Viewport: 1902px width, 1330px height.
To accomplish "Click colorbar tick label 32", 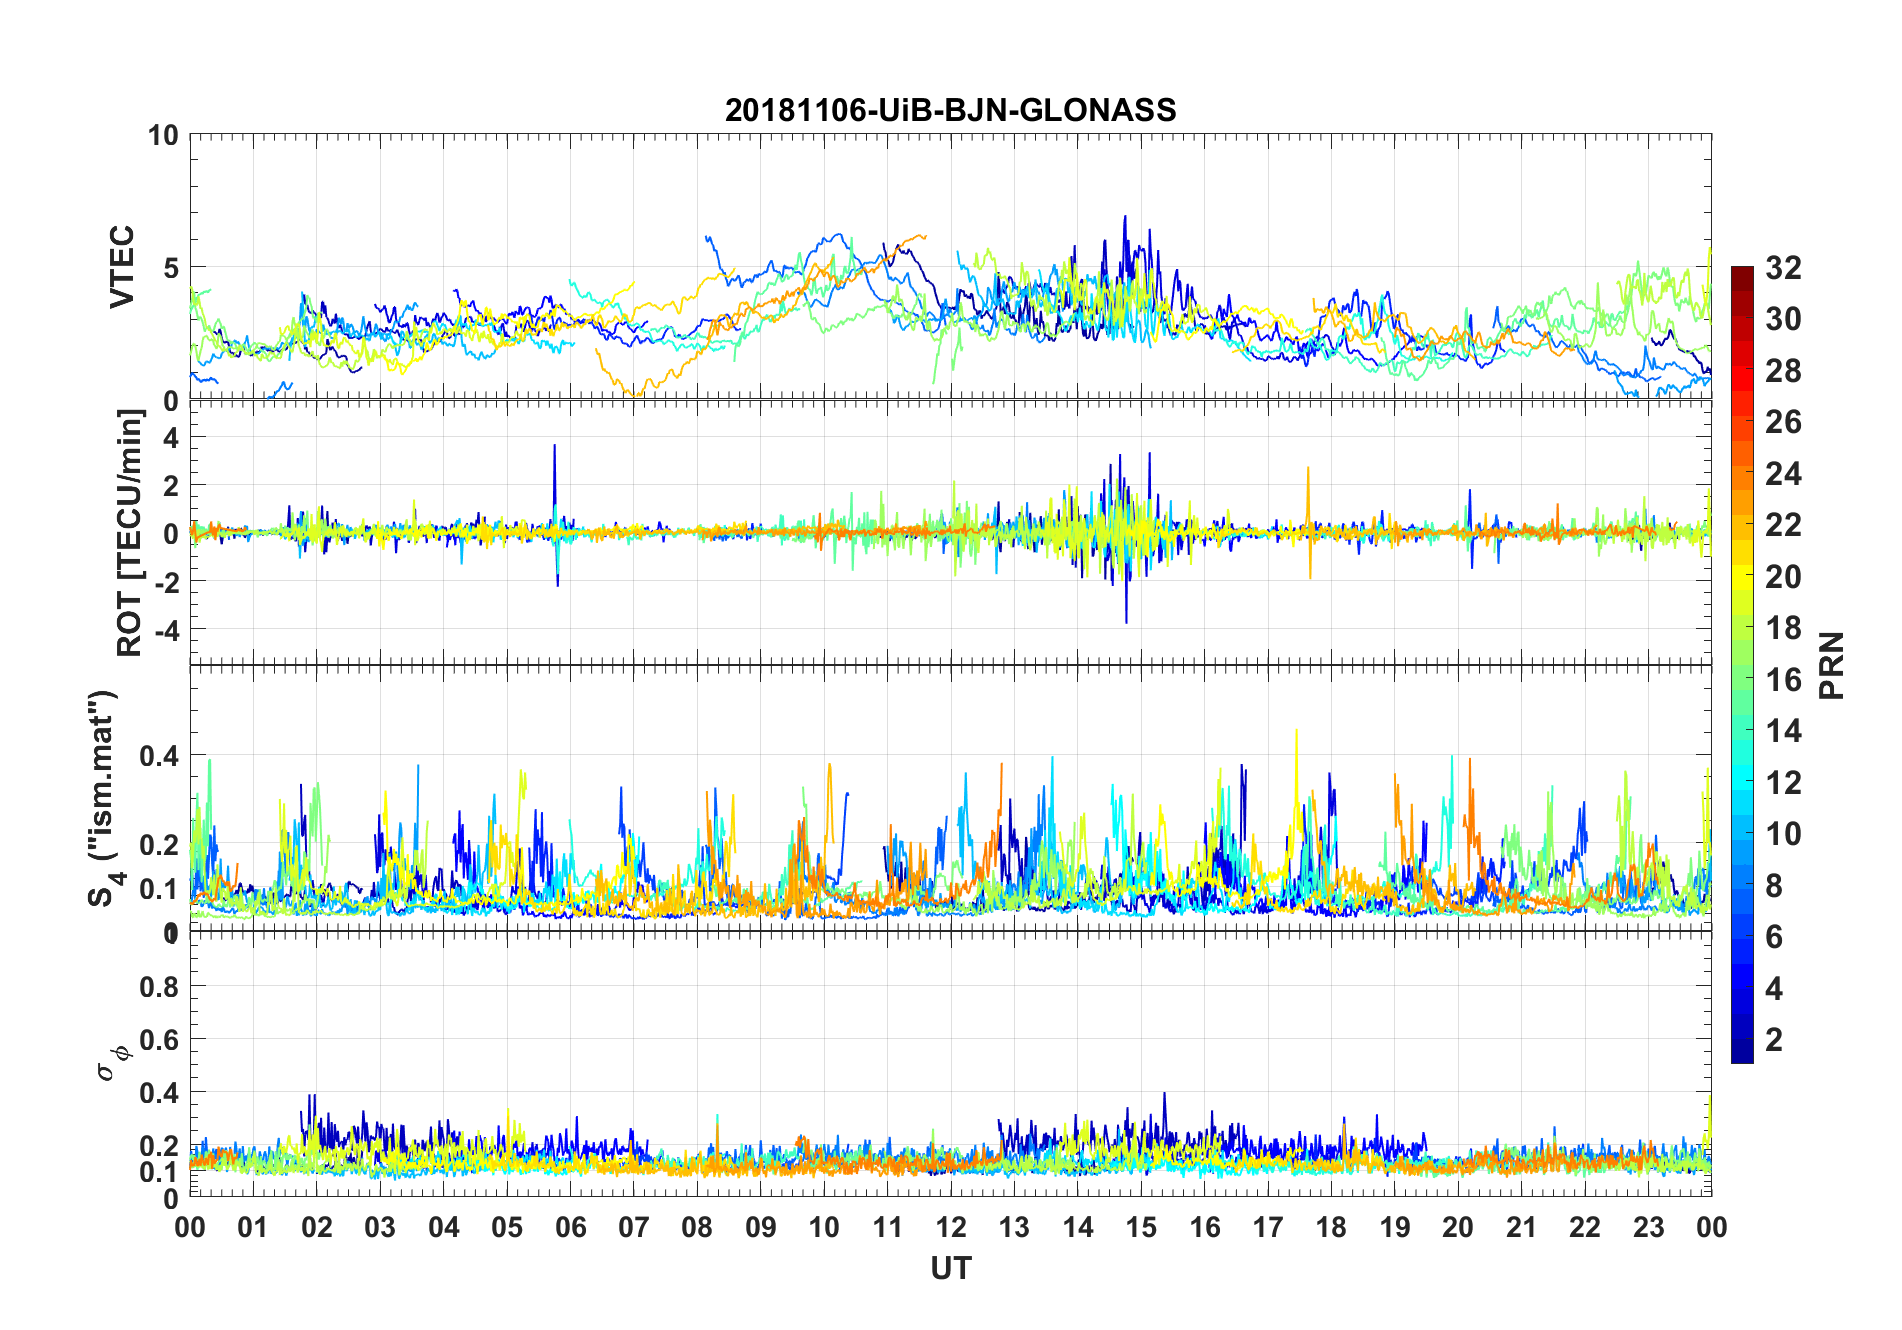I will point(1783,267).
